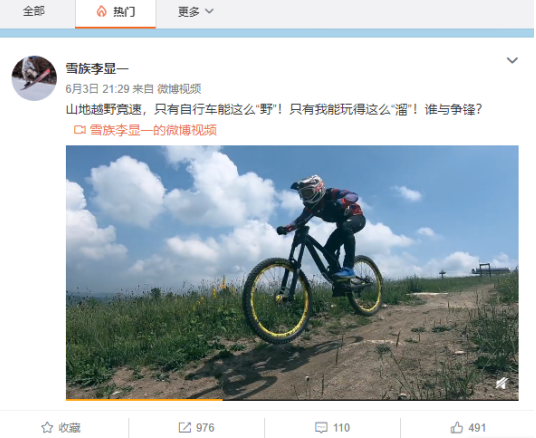
Task: Click the 微博视频 source link
Action: 179,89
